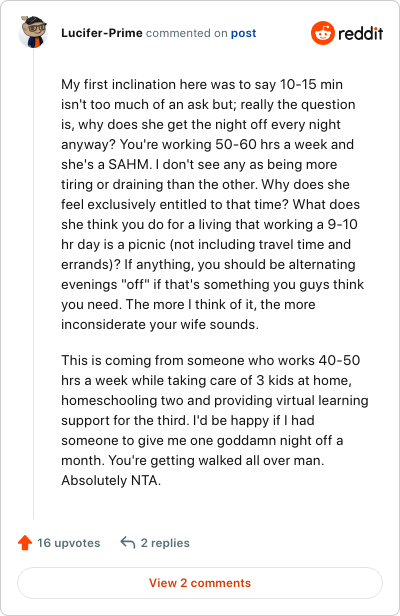This screenshot has width=400, height=616.
Task: Click the '16 upvotes' label
Action: pyautogui.click(x=69, y=543)
